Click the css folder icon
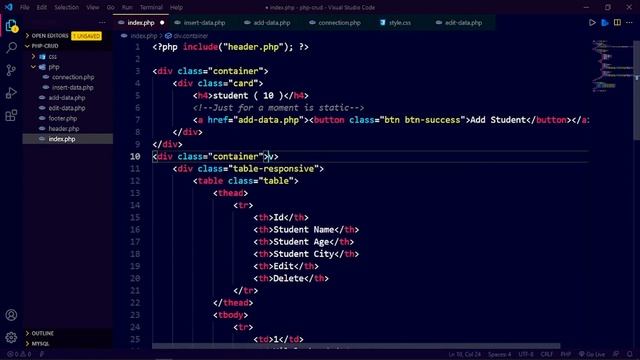This screenshot has width=640, height=360. click(42, 57)
